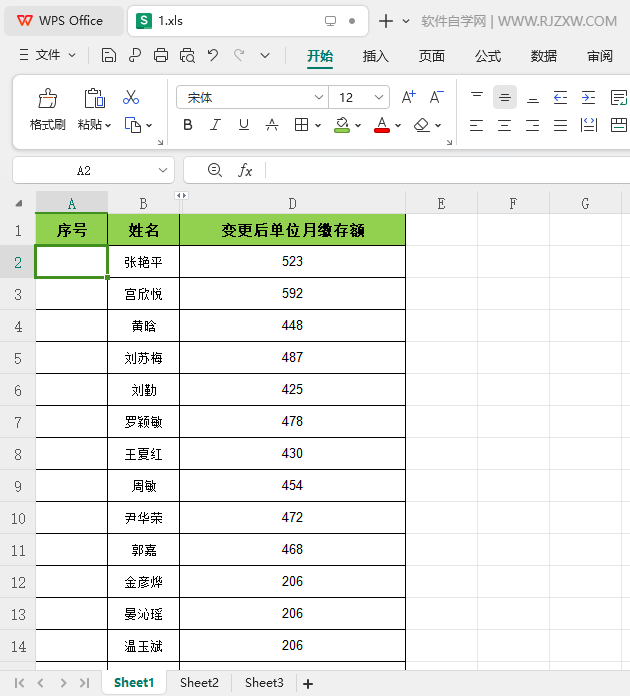
Task: Open the Sheet2 worksheet tab
Action: coord(199,682)
